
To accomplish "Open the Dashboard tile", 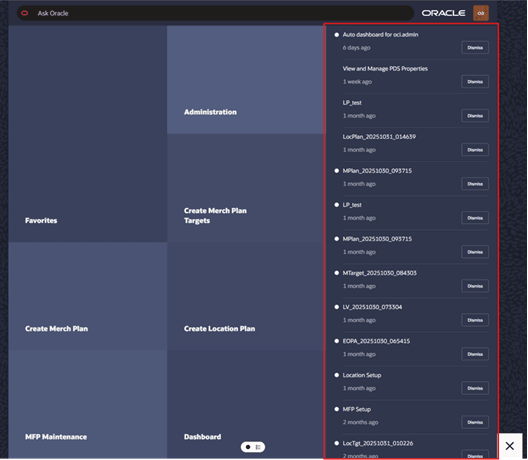I will coord(245,404).
